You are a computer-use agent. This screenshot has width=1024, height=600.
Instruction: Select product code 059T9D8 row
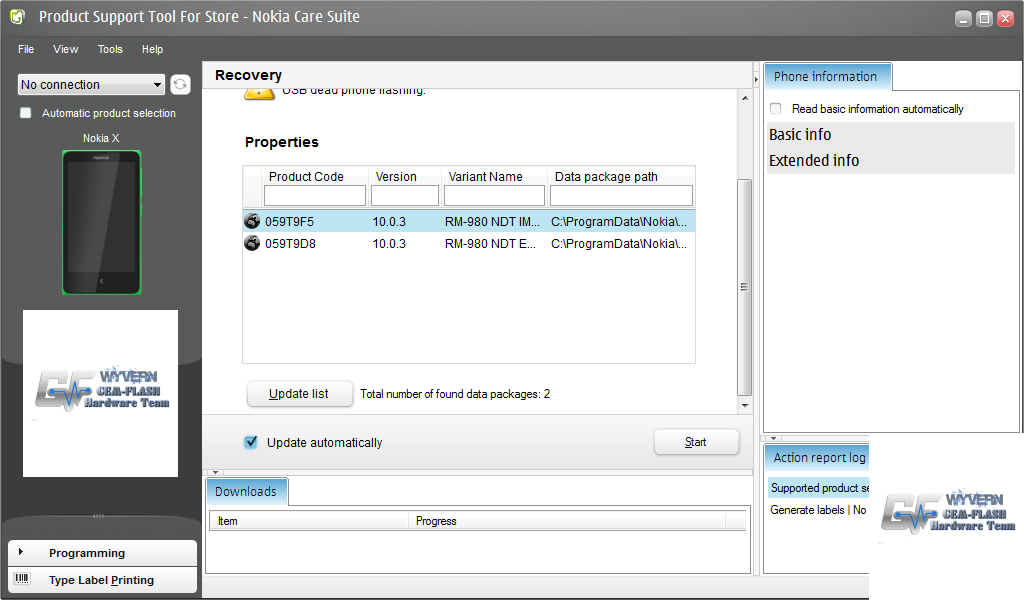(x=469, y=244)
